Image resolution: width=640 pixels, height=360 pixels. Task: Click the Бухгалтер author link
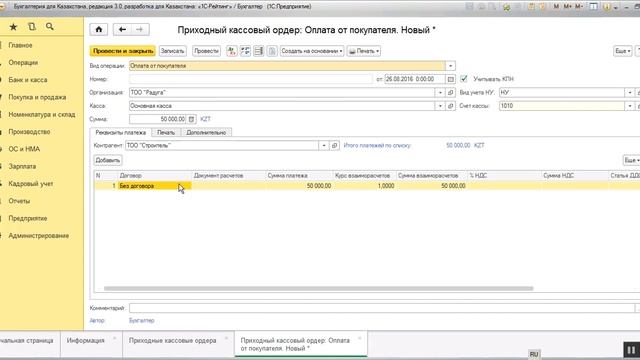pyautogui.click(x=142, y=320)
